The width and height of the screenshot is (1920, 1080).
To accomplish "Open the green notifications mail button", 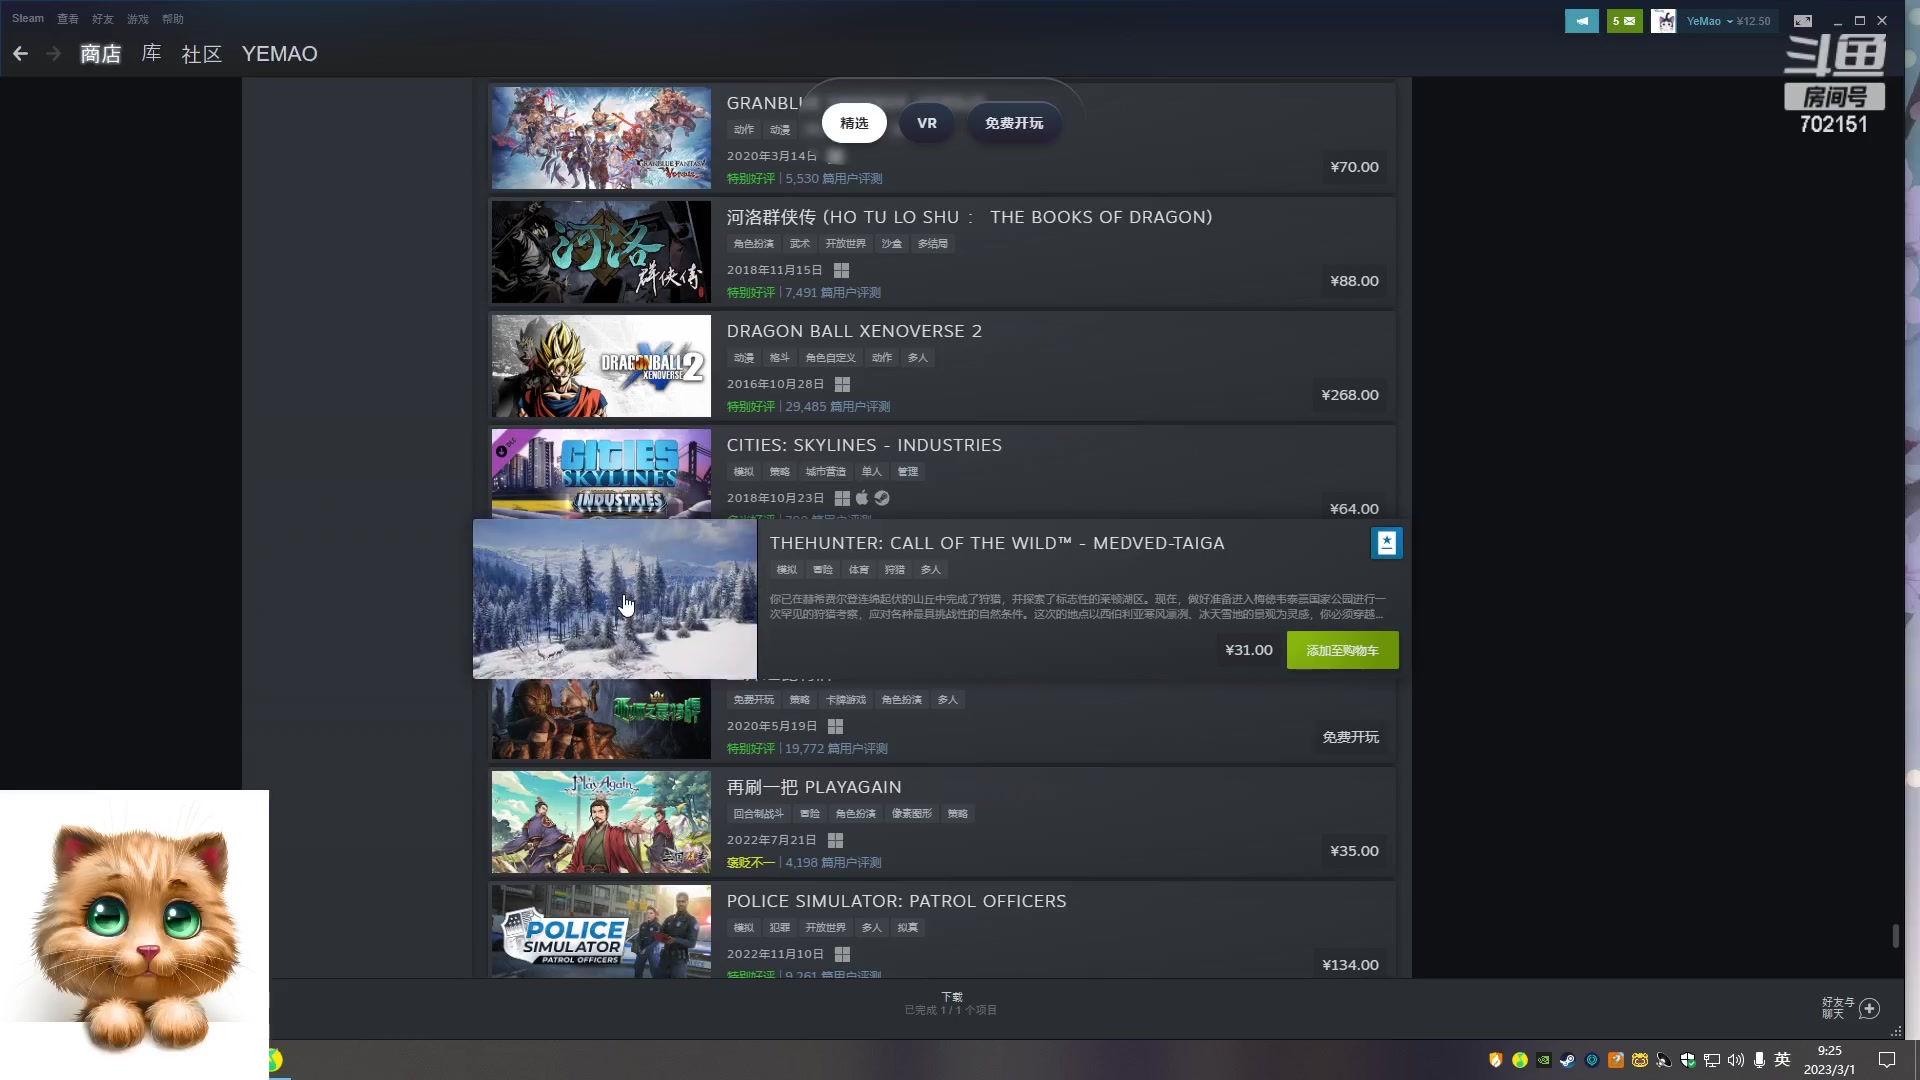I will (1624, 21).
